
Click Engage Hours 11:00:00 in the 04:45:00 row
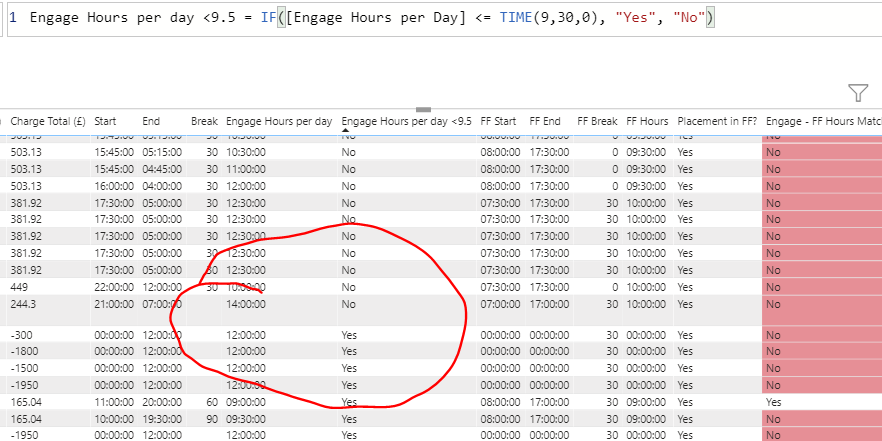pyautogui.click(x=246, y=169)
